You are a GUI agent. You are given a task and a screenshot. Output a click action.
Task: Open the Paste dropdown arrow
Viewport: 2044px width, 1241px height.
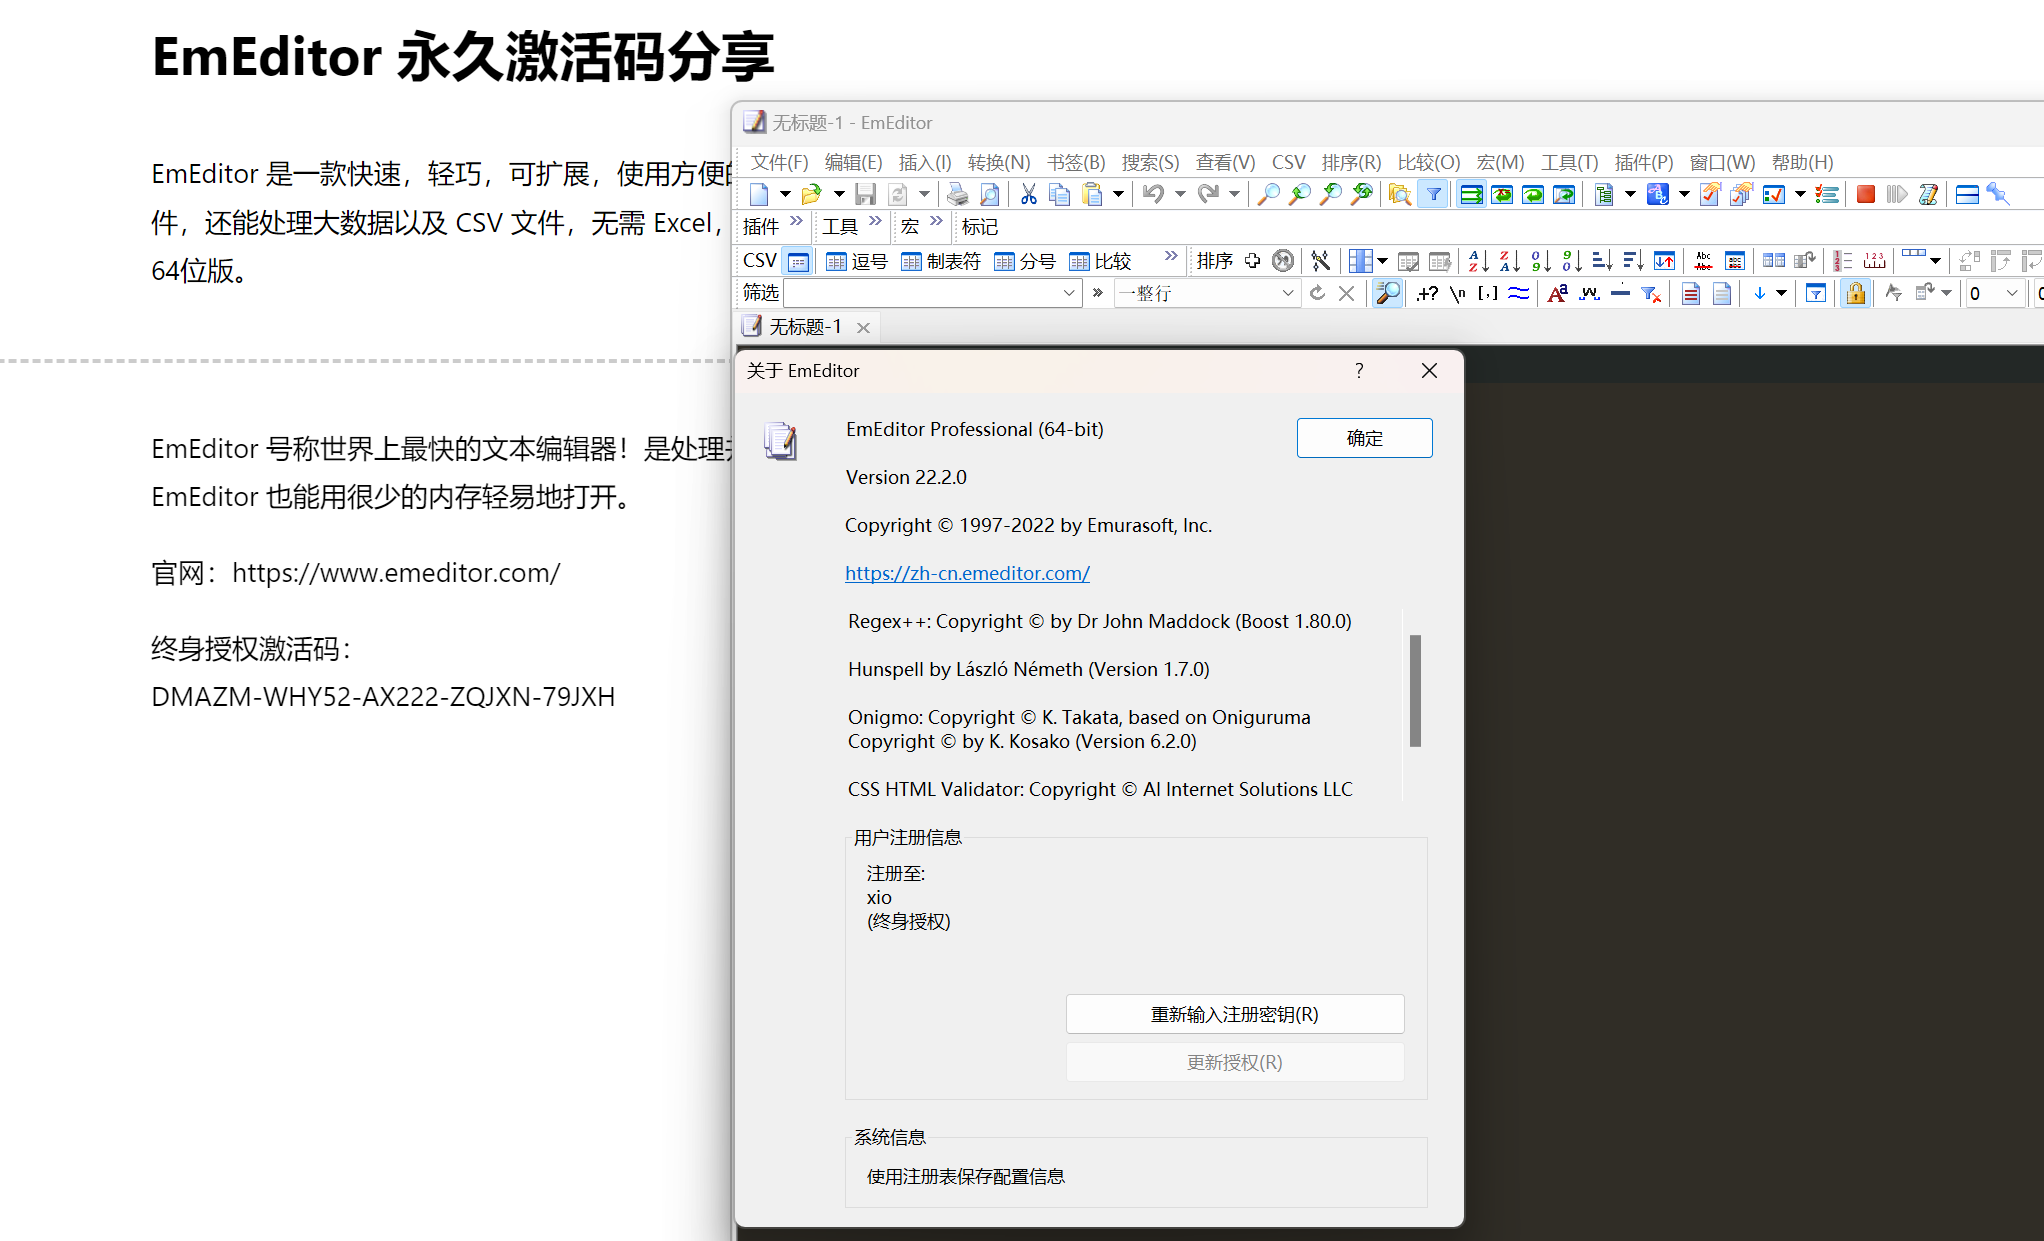1118,194
